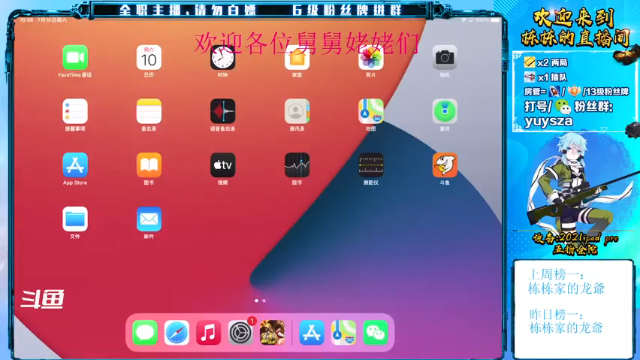Open the App Store on home screen

[x=75, y=165]
